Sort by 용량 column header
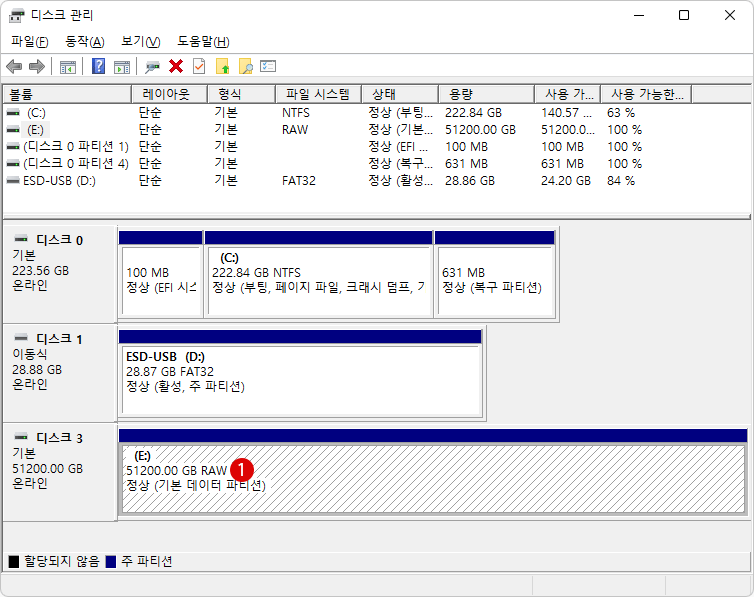 coord(487,94)
